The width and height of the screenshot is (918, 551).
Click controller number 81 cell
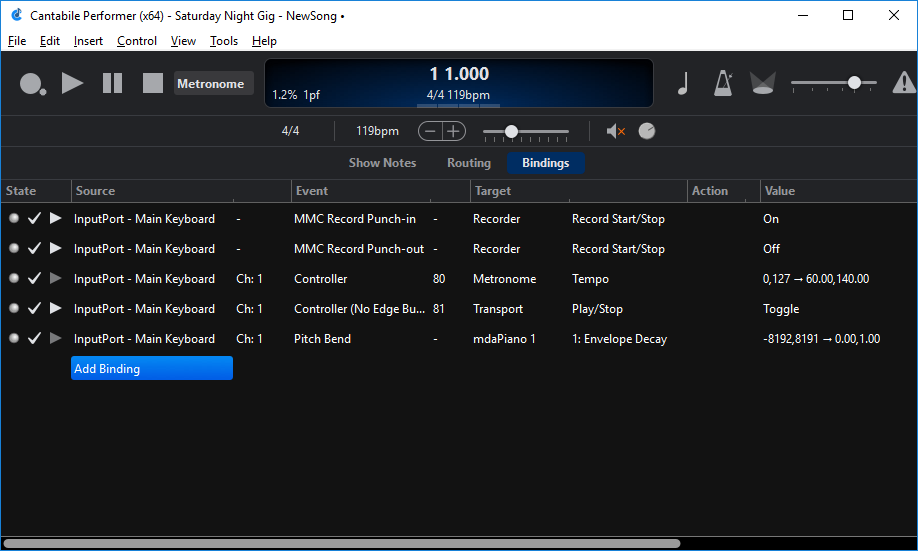pos(439,309)
